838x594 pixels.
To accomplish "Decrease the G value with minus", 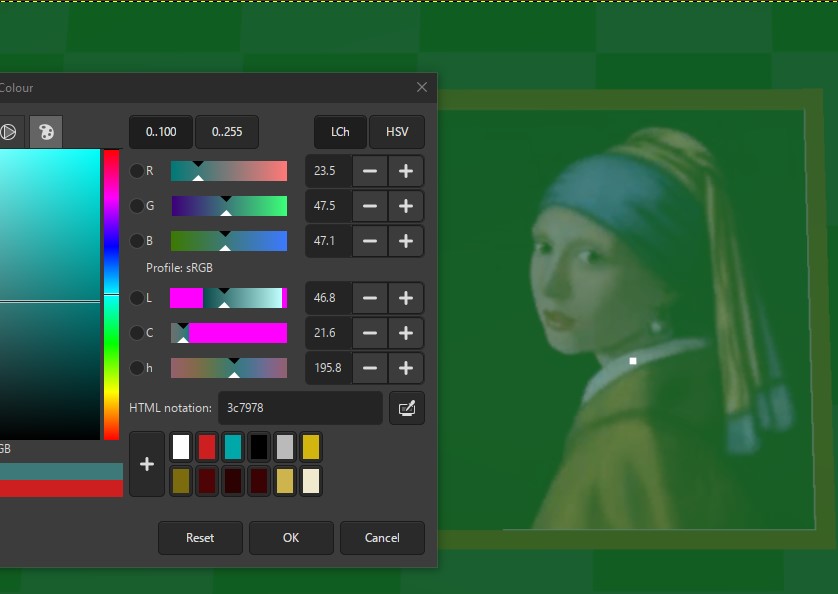I will pos(370,206).
